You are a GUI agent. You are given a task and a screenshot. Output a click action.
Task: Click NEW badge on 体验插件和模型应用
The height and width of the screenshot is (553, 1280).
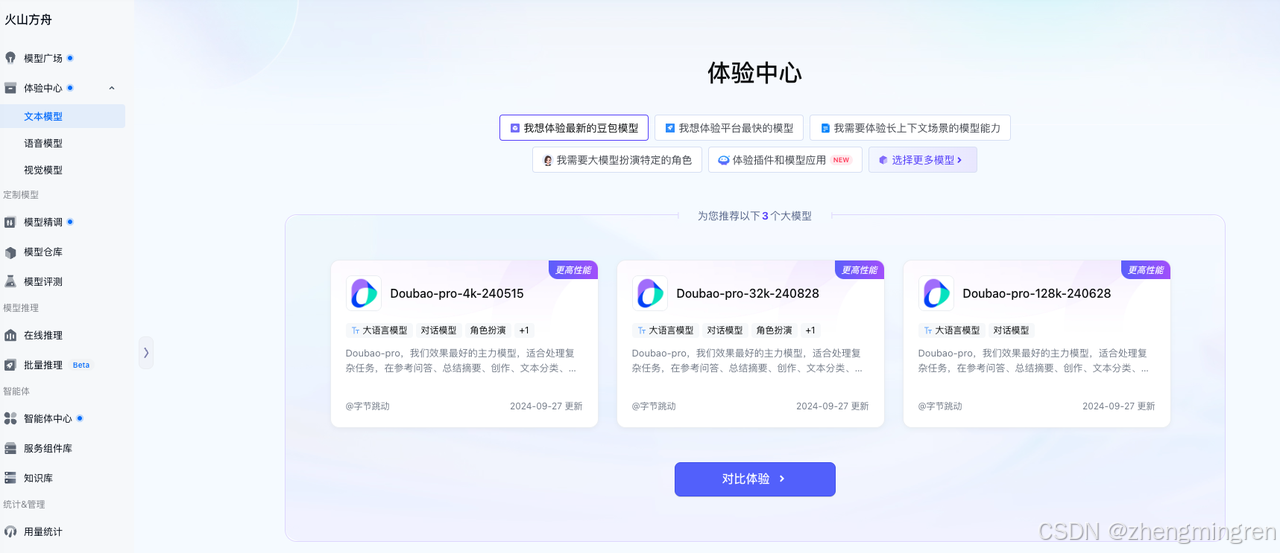point(841,160)
